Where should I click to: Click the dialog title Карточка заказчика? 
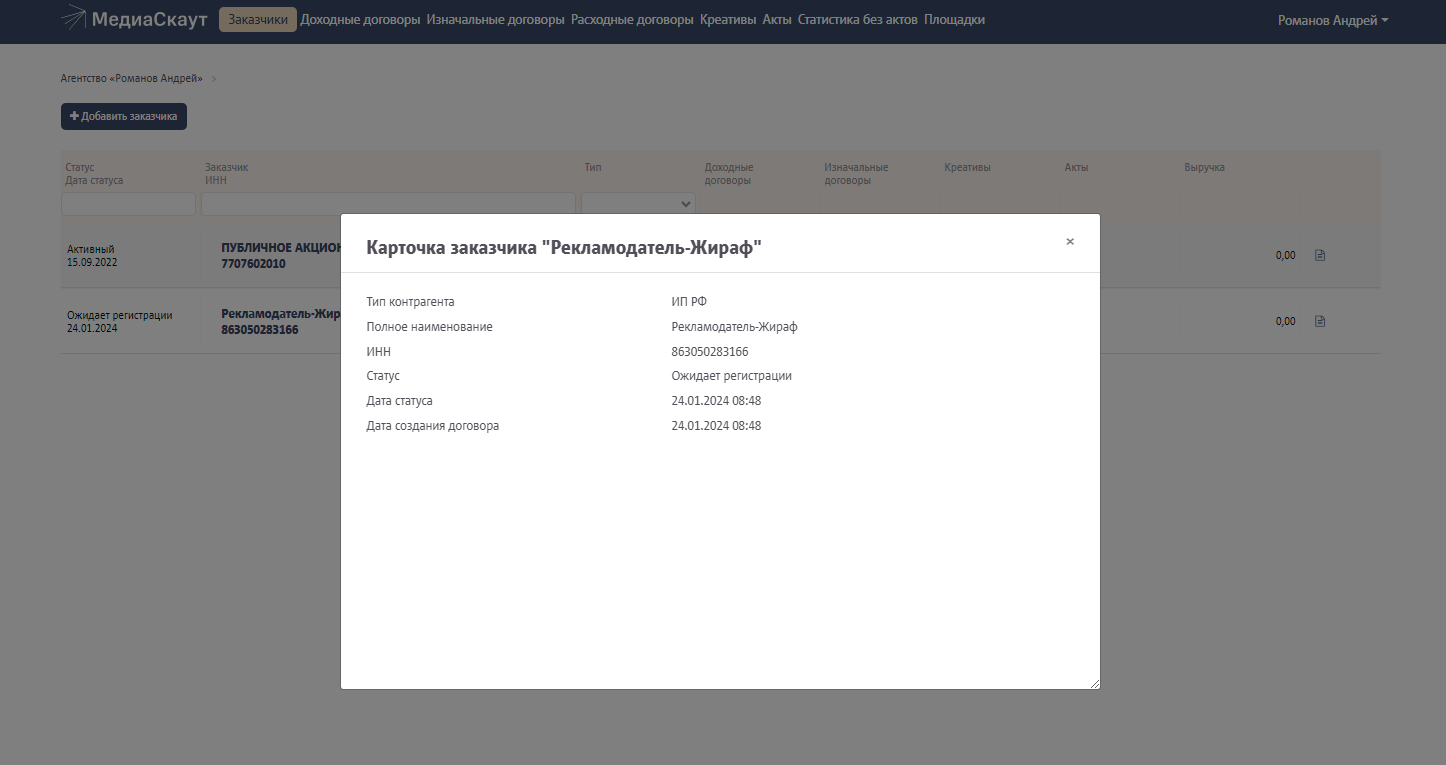coord(564,248)
